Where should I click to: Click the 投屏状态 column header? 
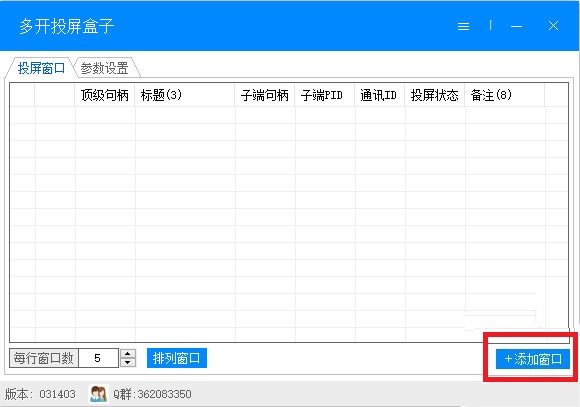coord(435,95)
